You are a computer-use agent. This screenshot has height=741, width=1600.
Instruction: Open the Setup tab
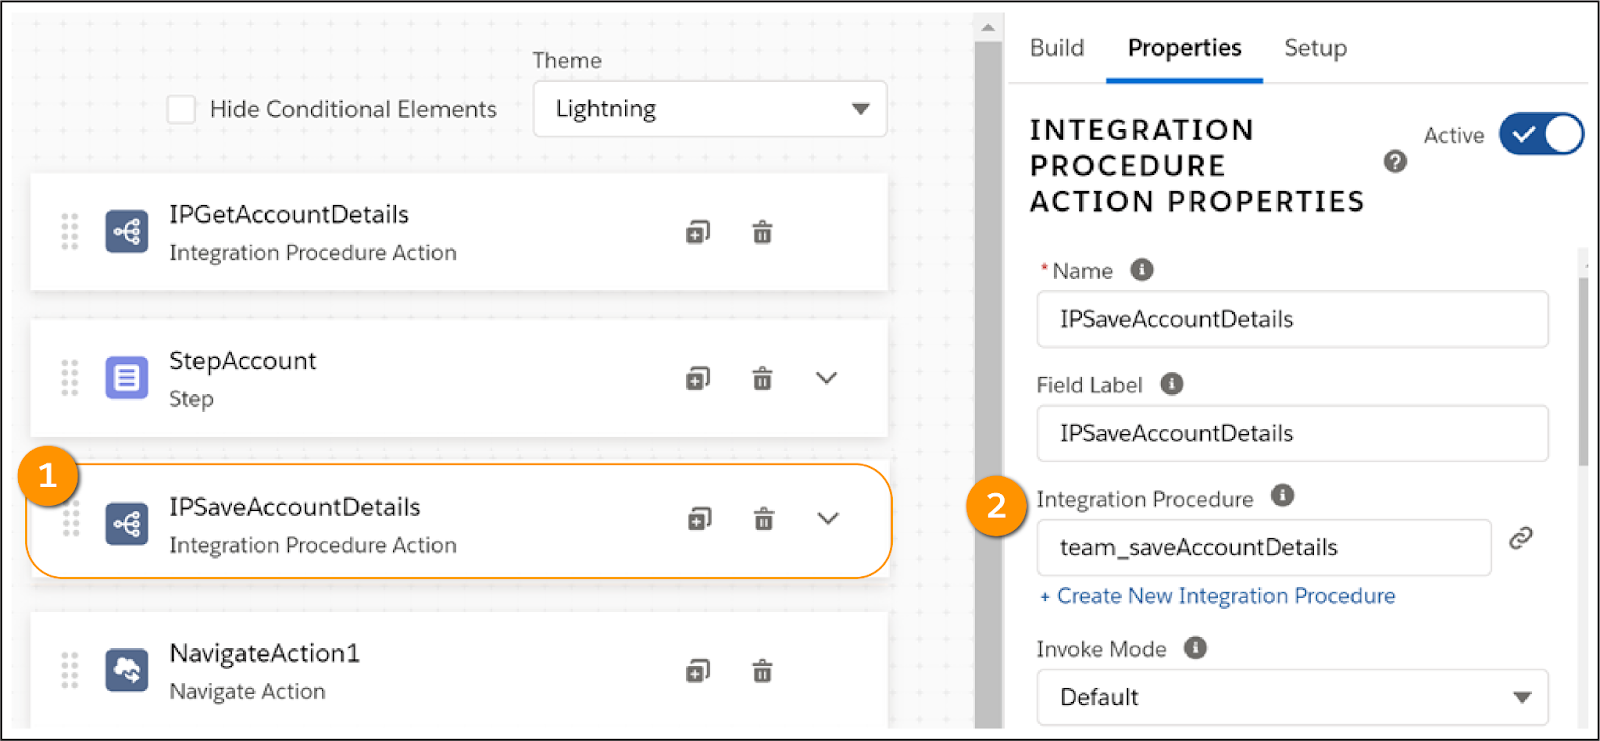coord(1315,48)
